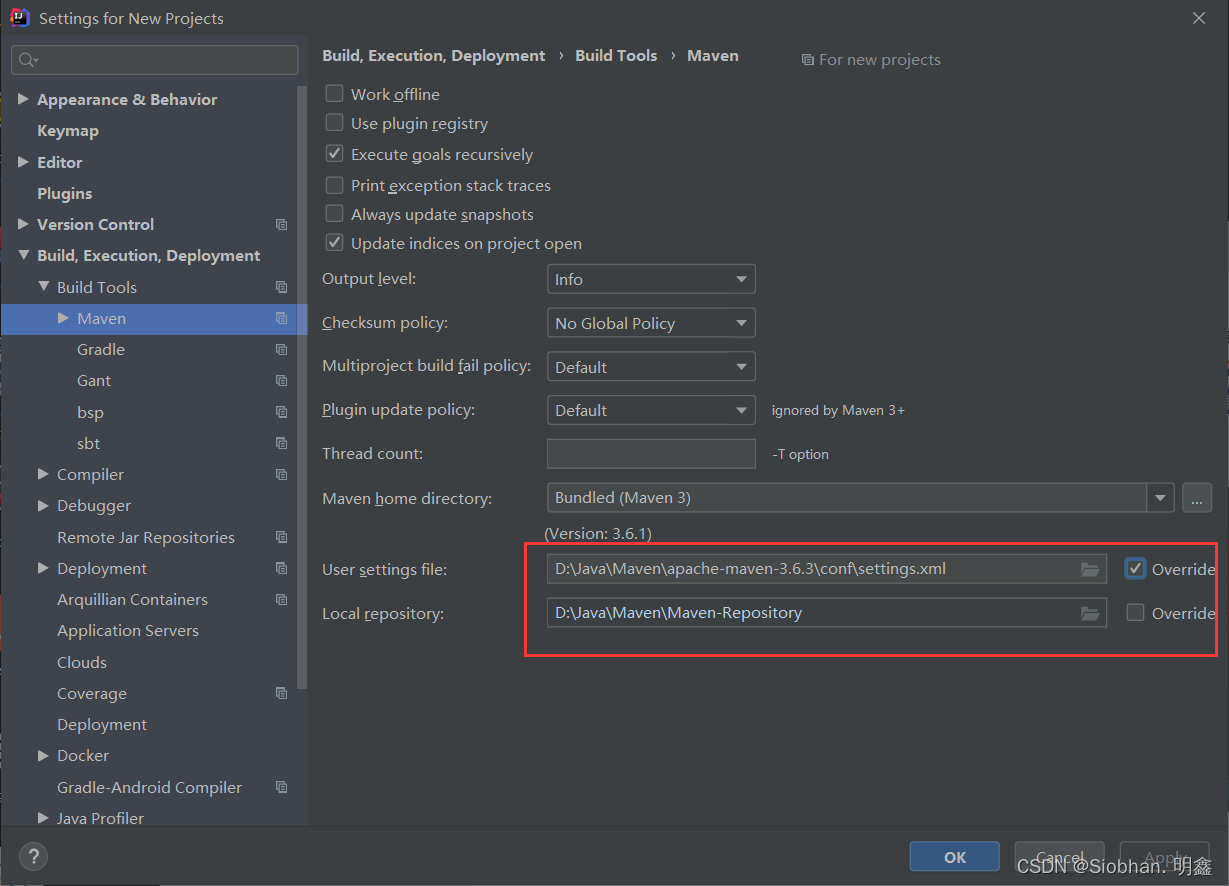Image resolution: width=1229 pixels, height=886 pixels.
Task: Close the Settings for New Projects dialog
Action: 1198,18
